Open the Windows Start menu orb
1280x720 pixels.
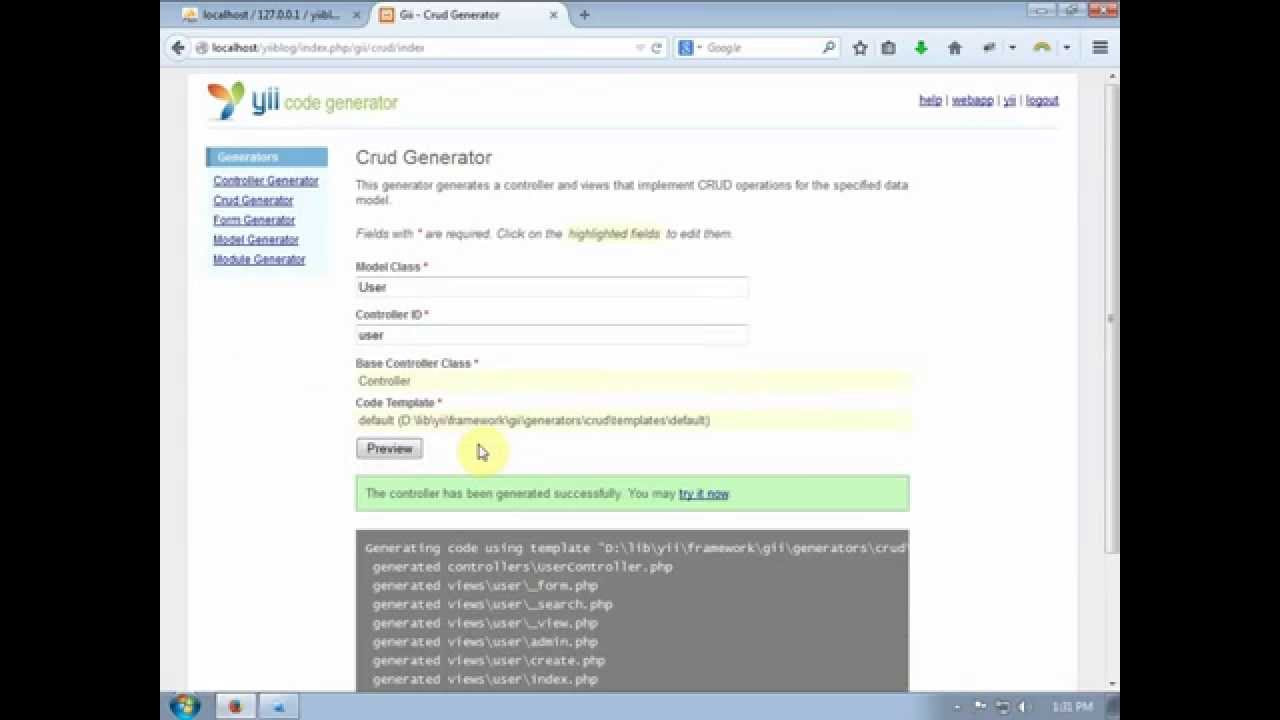pos(185,706)
